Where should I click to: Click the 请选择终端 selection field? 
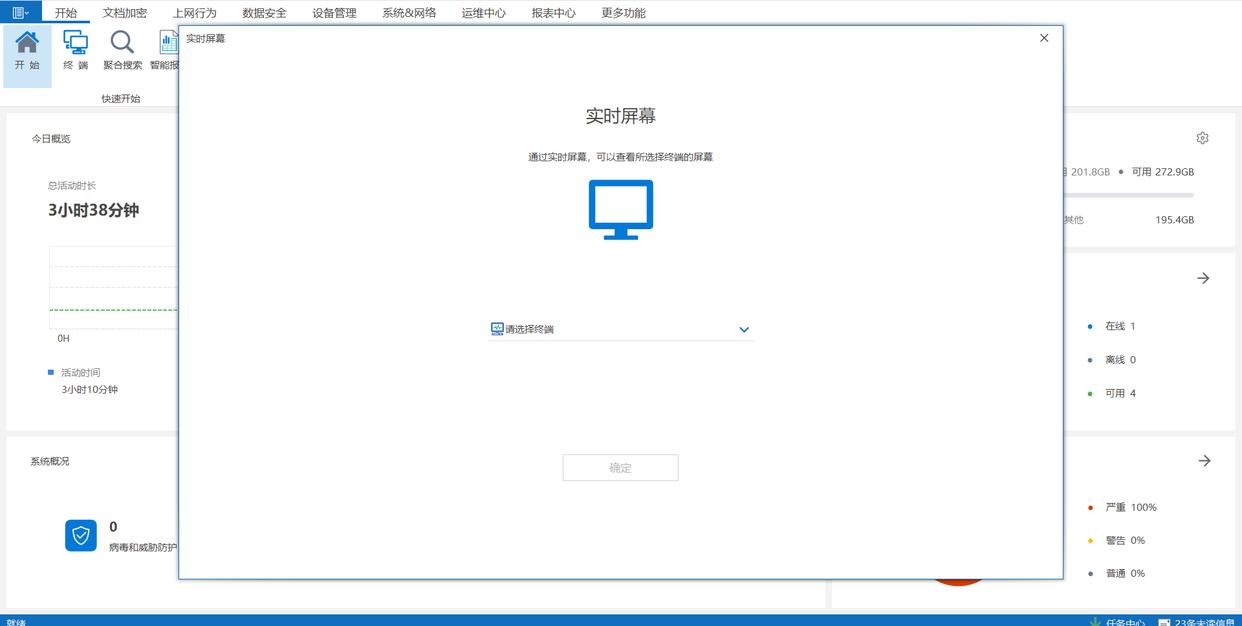pos(621,329)
